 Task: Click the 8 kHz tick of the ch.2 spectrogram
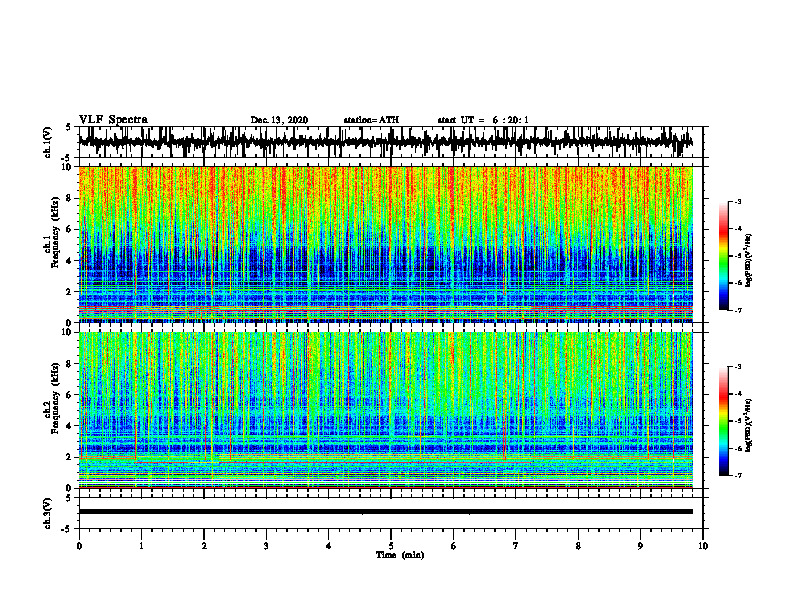(69, 364)
